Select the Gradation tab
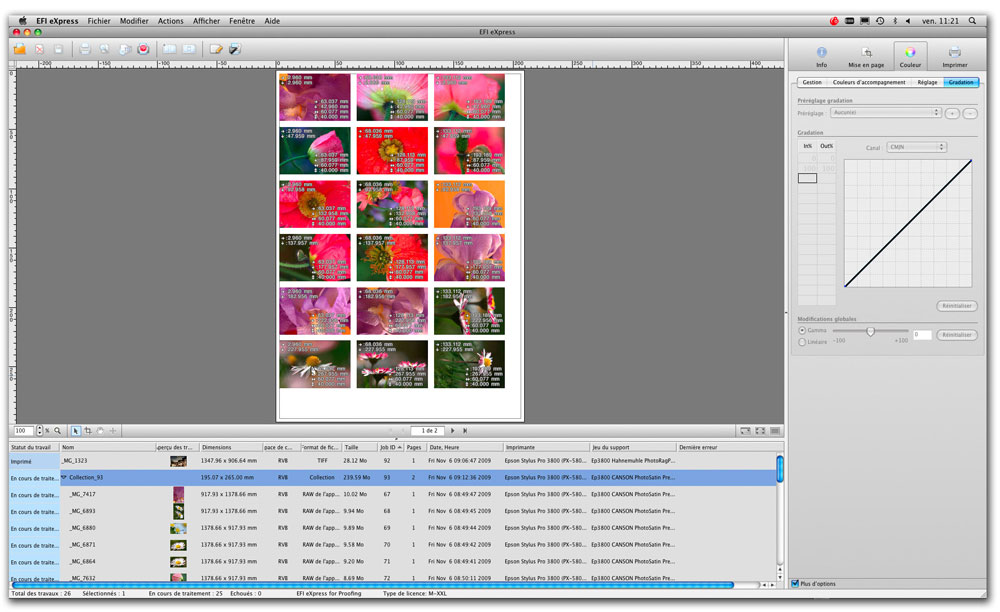This screenshot has width=1000, height=612. (x=960, y=82)
